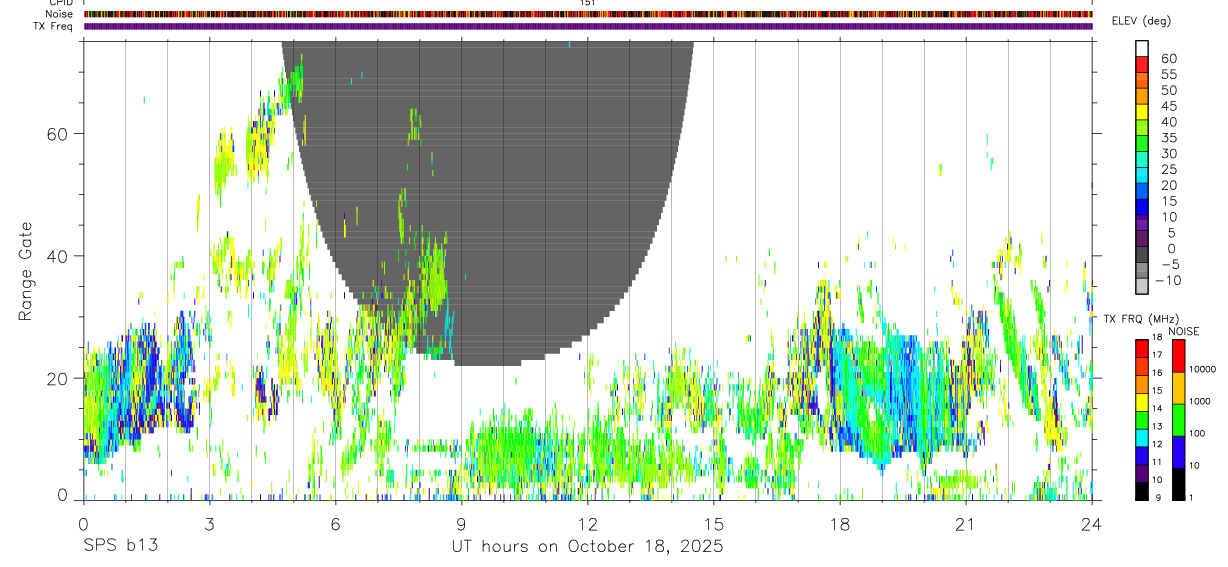
Task: Click x-axis tick label '6'
Action: click(335, 524)
